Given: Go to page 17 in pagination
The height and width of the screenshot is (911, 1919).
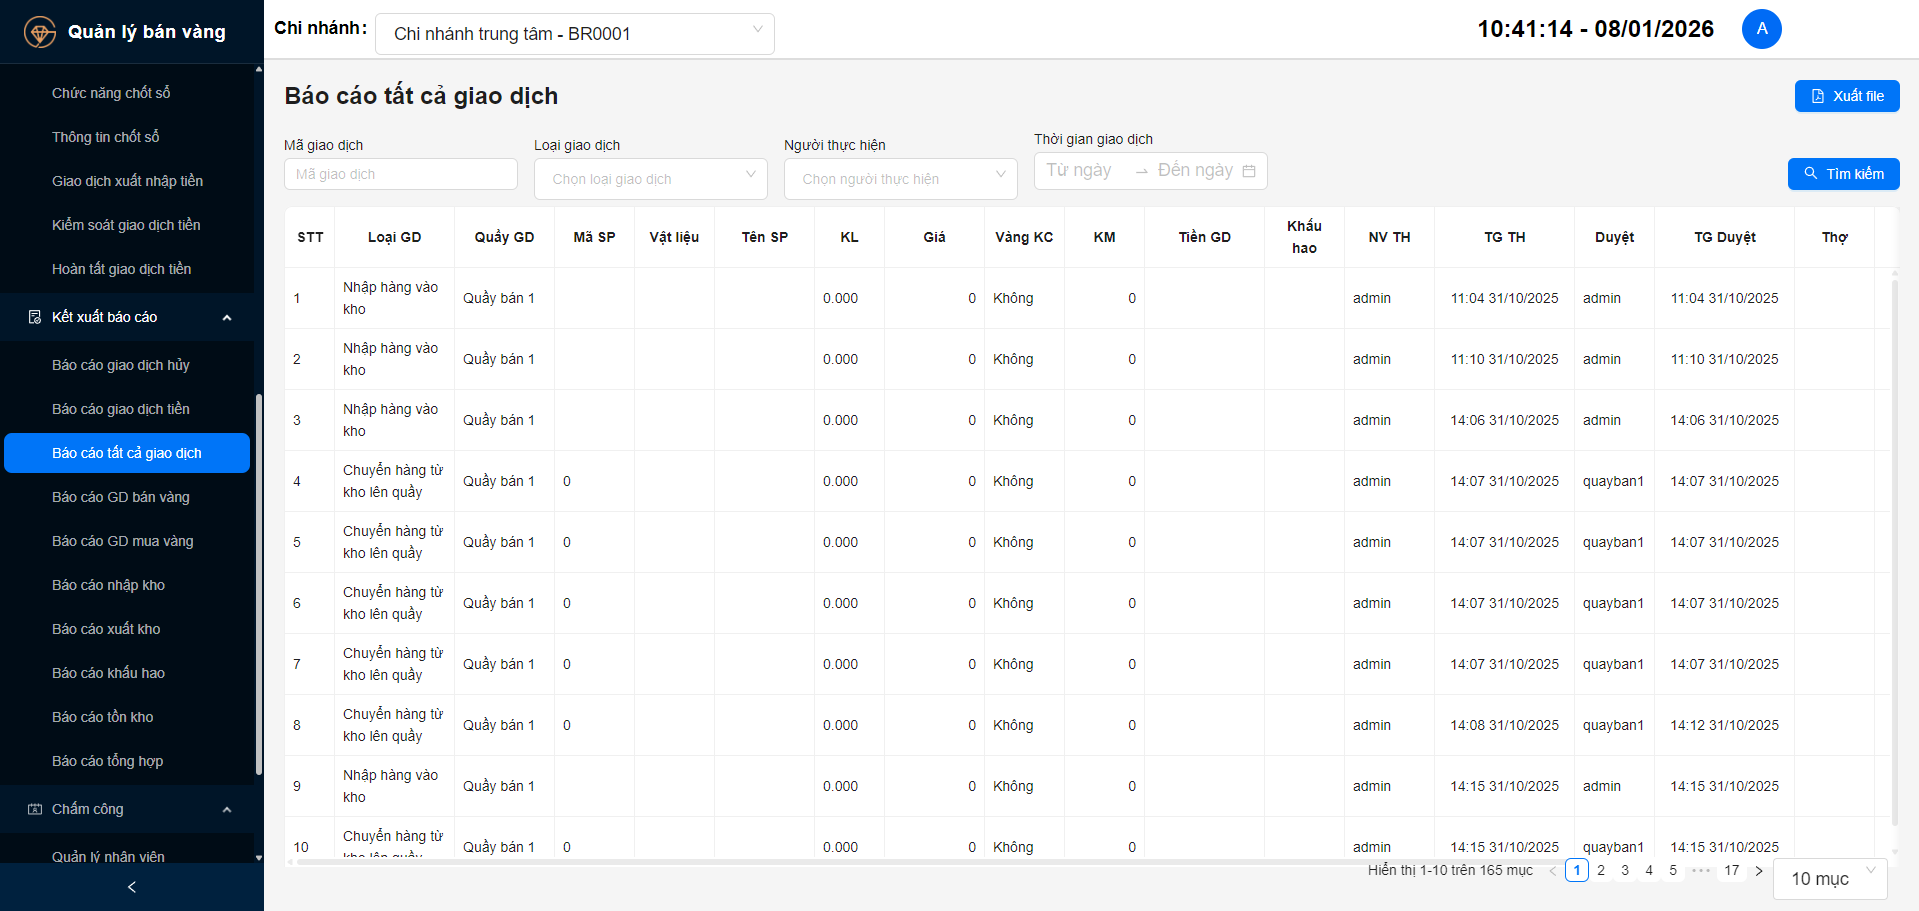Looking at the screenshot, I should coord(1732,871).
